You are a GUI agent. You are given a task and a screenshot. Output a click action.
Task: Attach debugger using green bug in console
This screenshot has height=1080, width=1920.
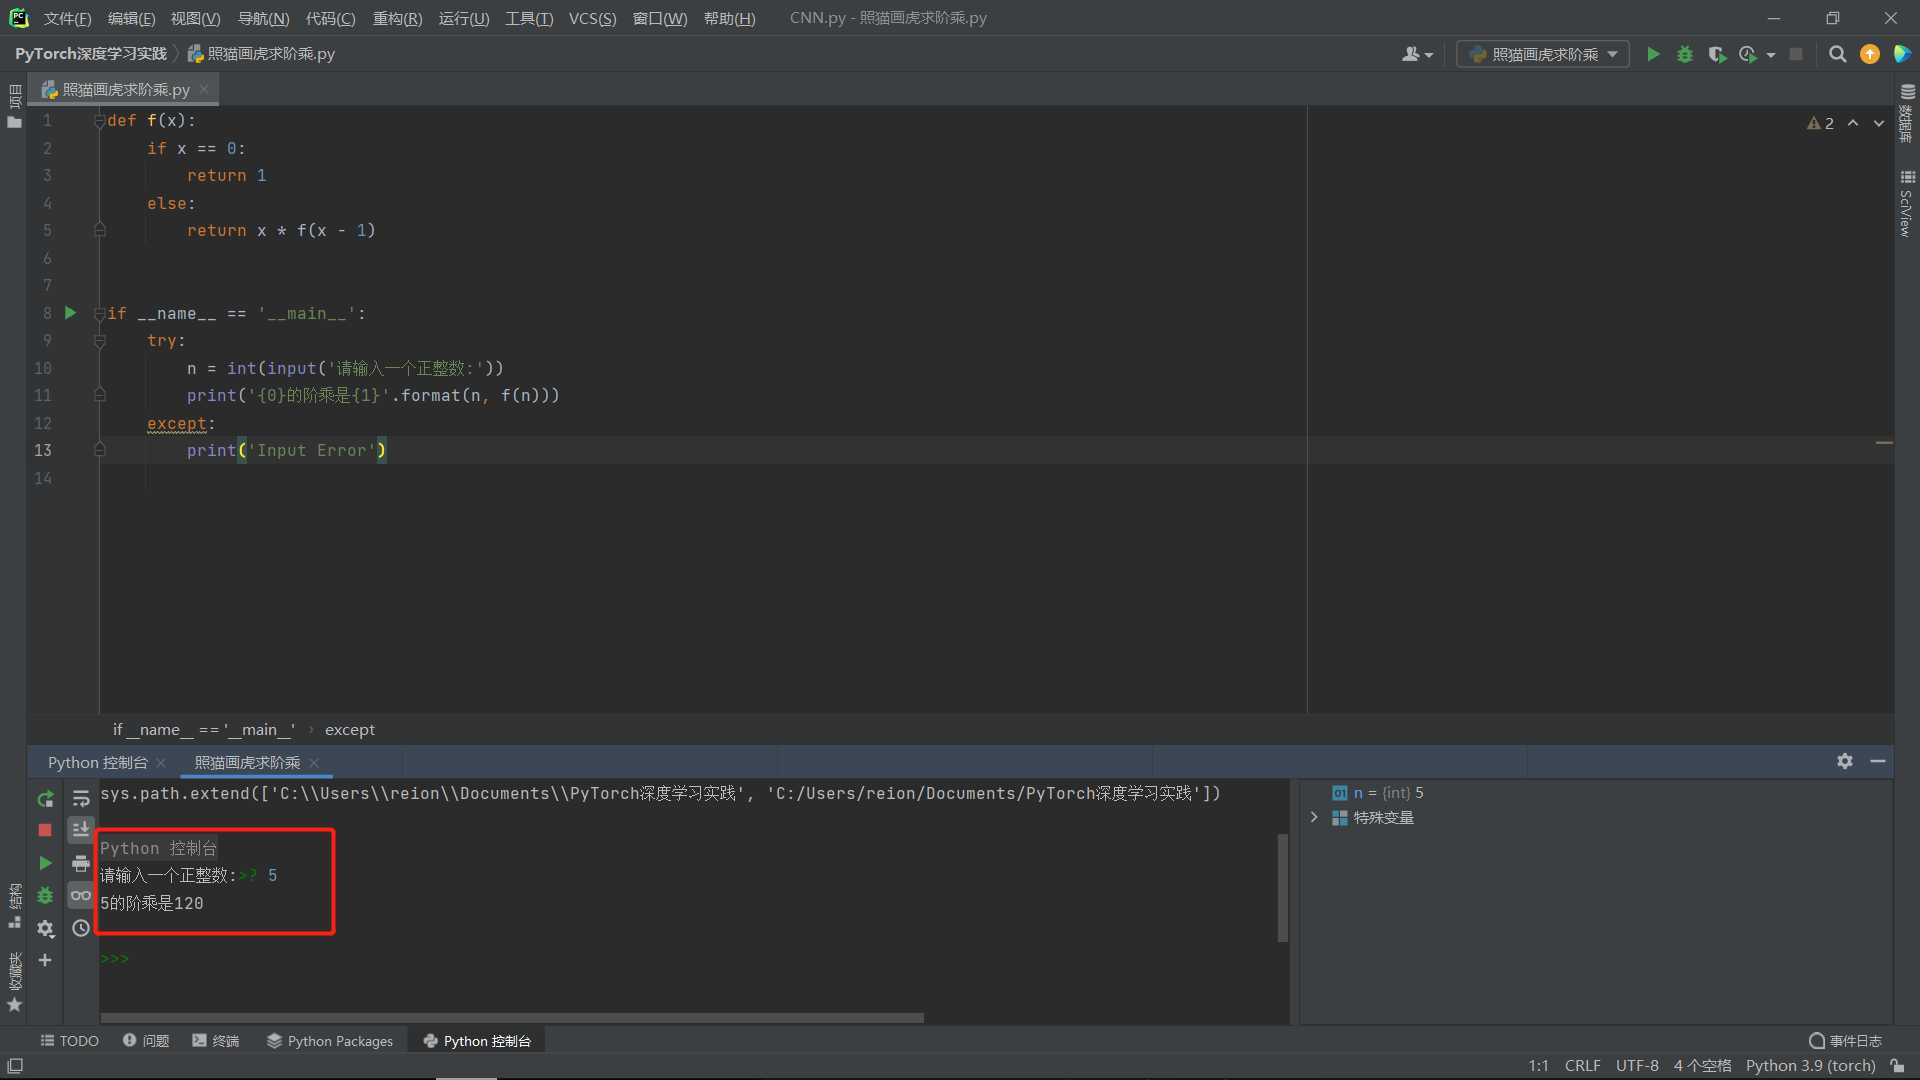coord(45,896)
